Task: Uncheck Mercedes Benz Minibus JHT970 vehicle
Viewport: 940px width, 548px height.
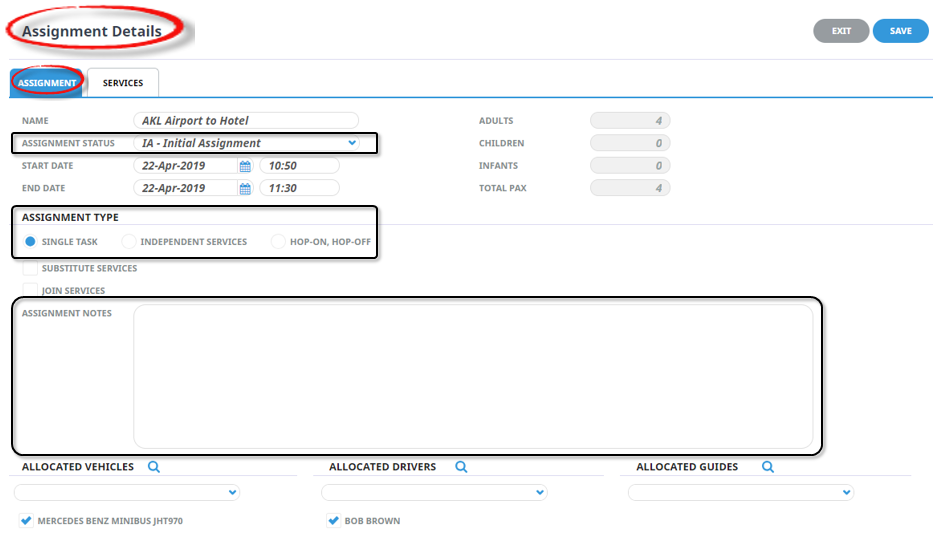Action: (26, 520)
